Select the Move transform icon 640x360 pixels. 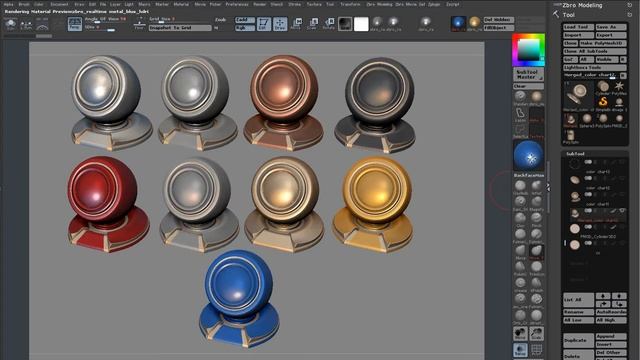297,23
